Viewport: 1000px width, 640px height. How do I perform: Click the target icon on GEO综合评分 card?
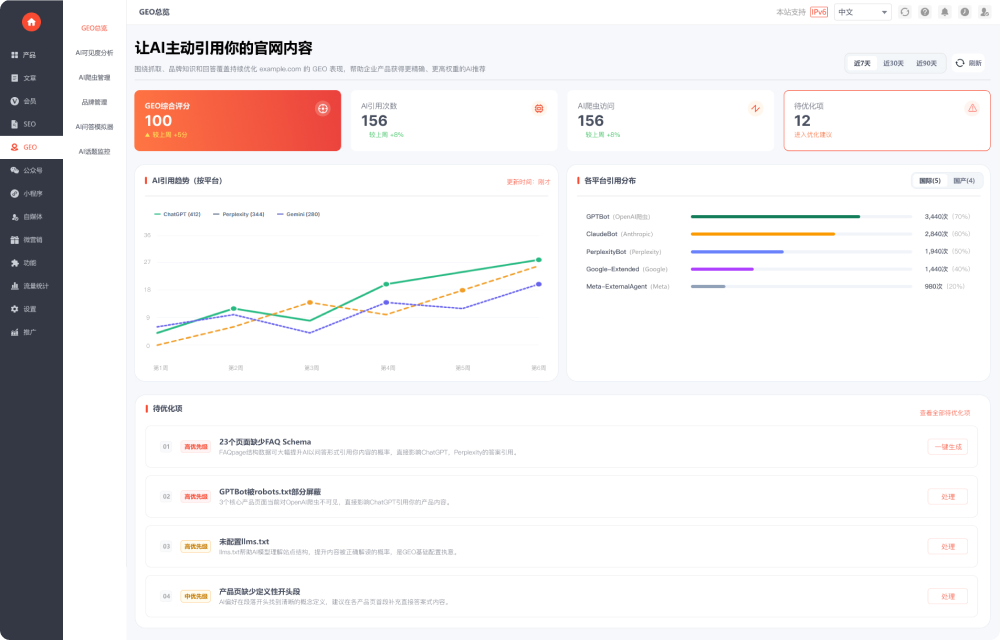click(x=323, y=109)
